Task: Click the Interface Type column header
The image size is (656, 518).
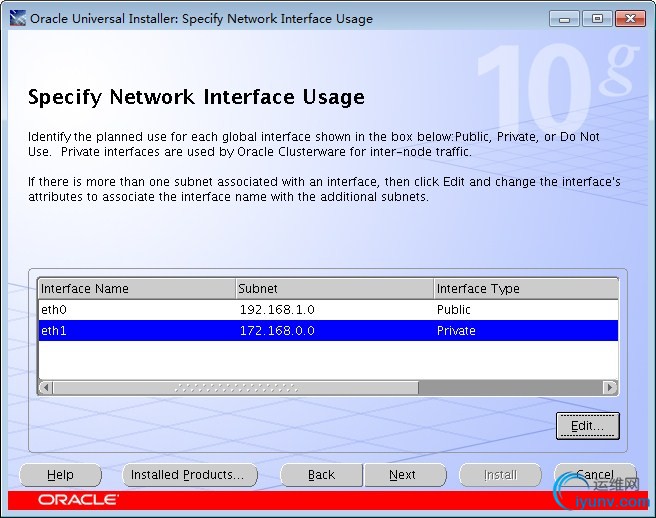Action: click(x=525, y=289)
